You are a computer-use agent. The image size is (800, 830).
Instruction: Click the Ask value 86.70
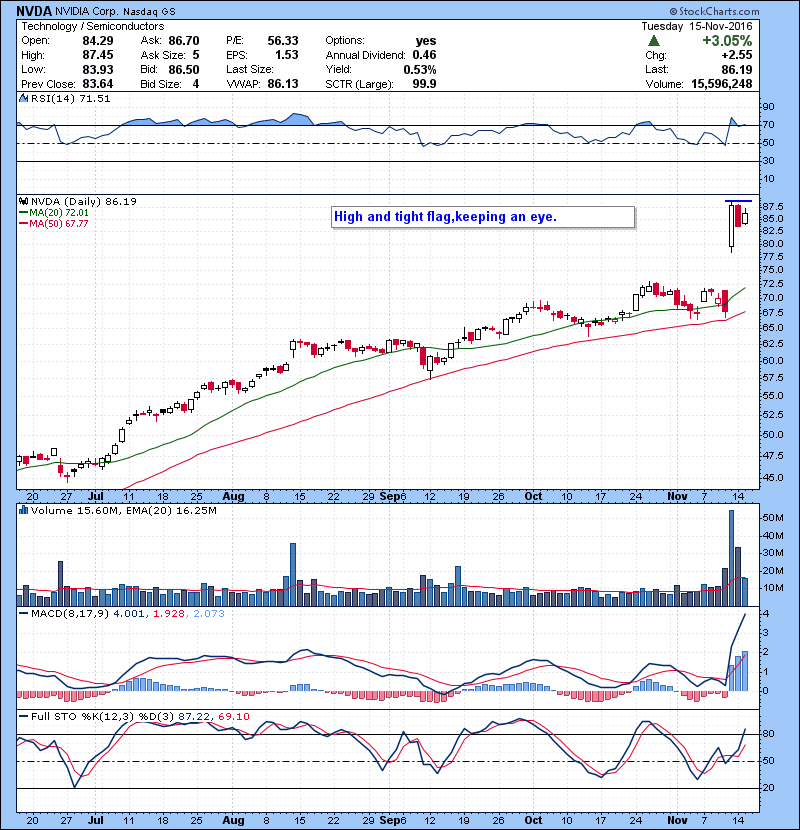184,41
